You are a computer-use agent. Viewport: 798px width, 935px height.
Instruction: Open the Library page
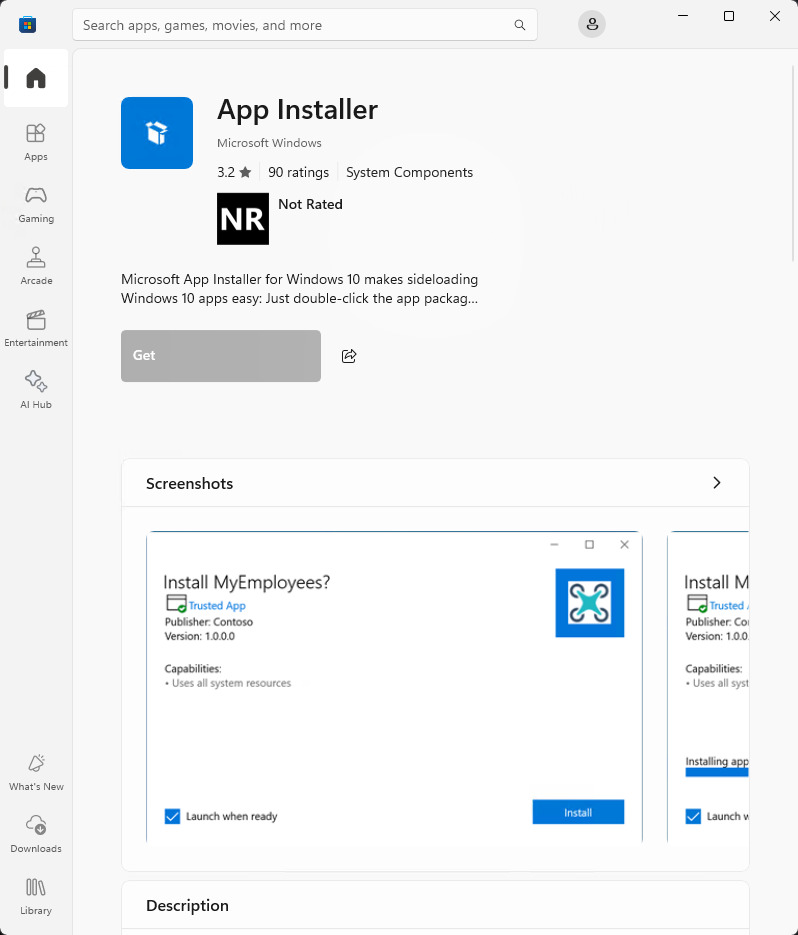[36, 897]
